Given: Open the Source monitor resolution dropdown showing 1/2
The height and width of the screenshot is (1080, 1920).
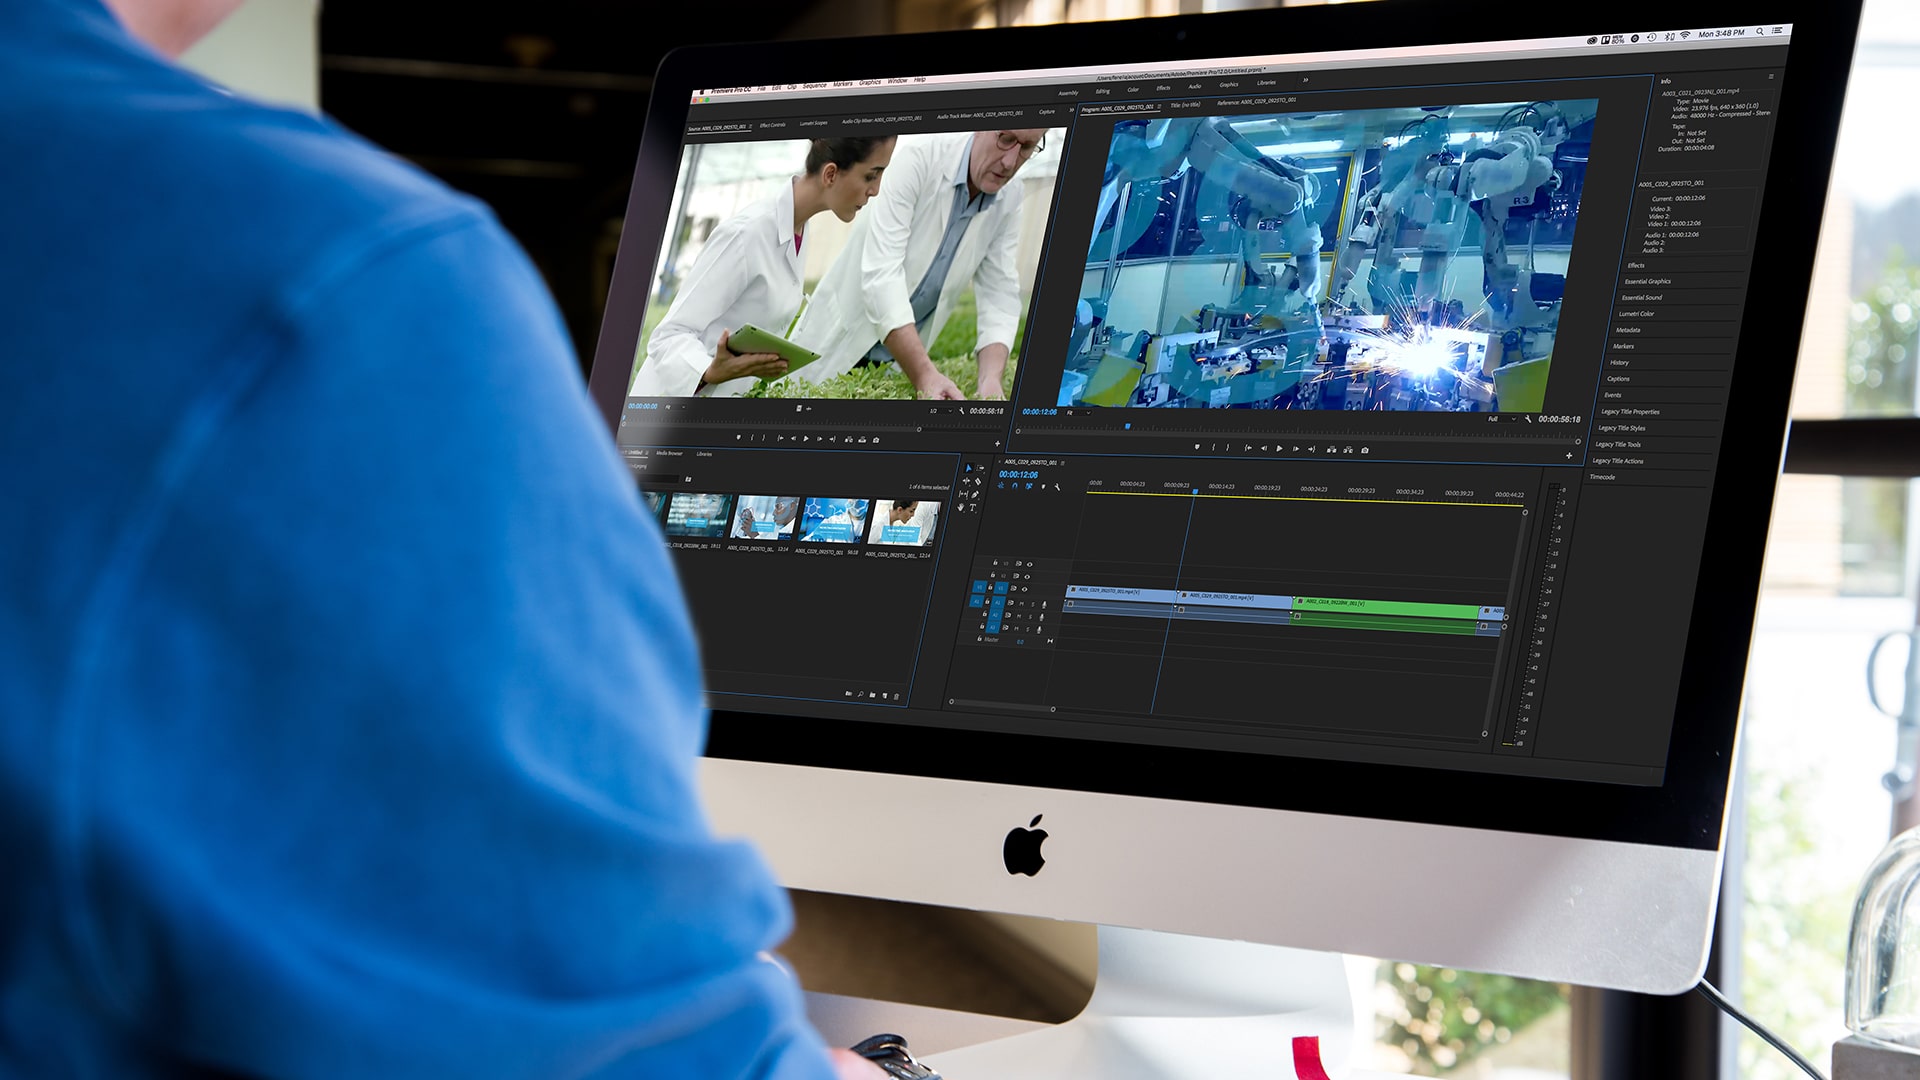Looking at the screenshot, I should click(938, 412).
